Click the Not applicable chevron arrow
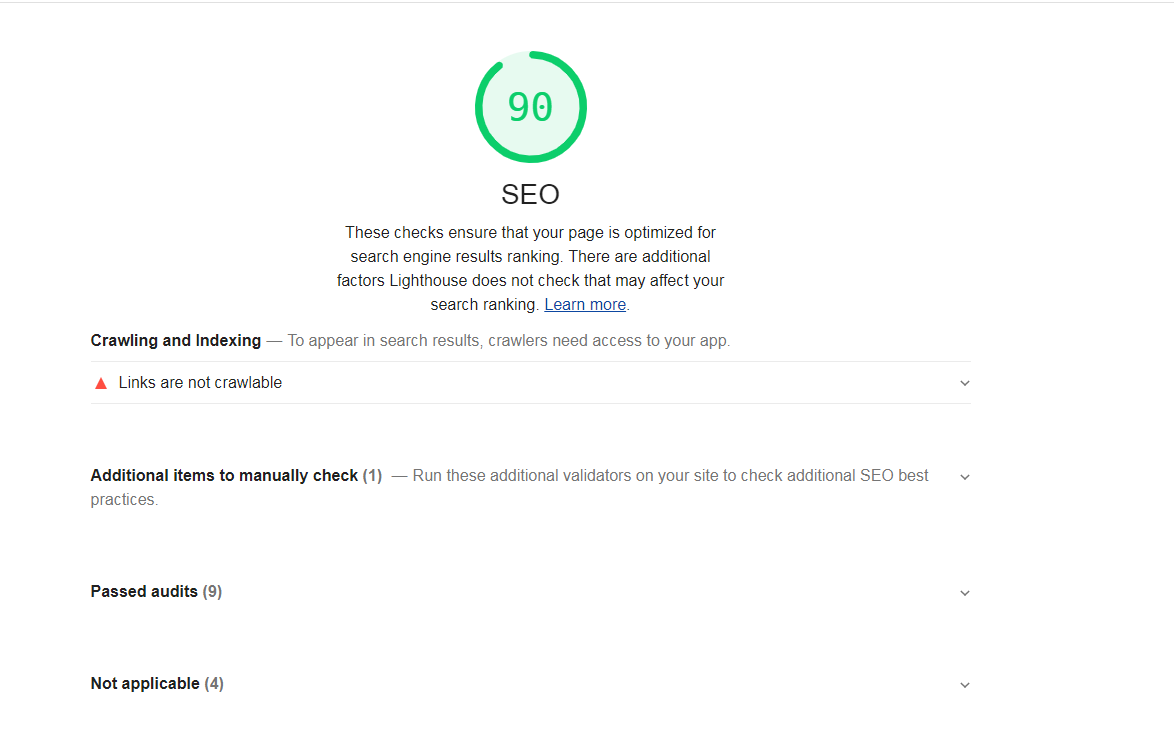 click(964, 685)
